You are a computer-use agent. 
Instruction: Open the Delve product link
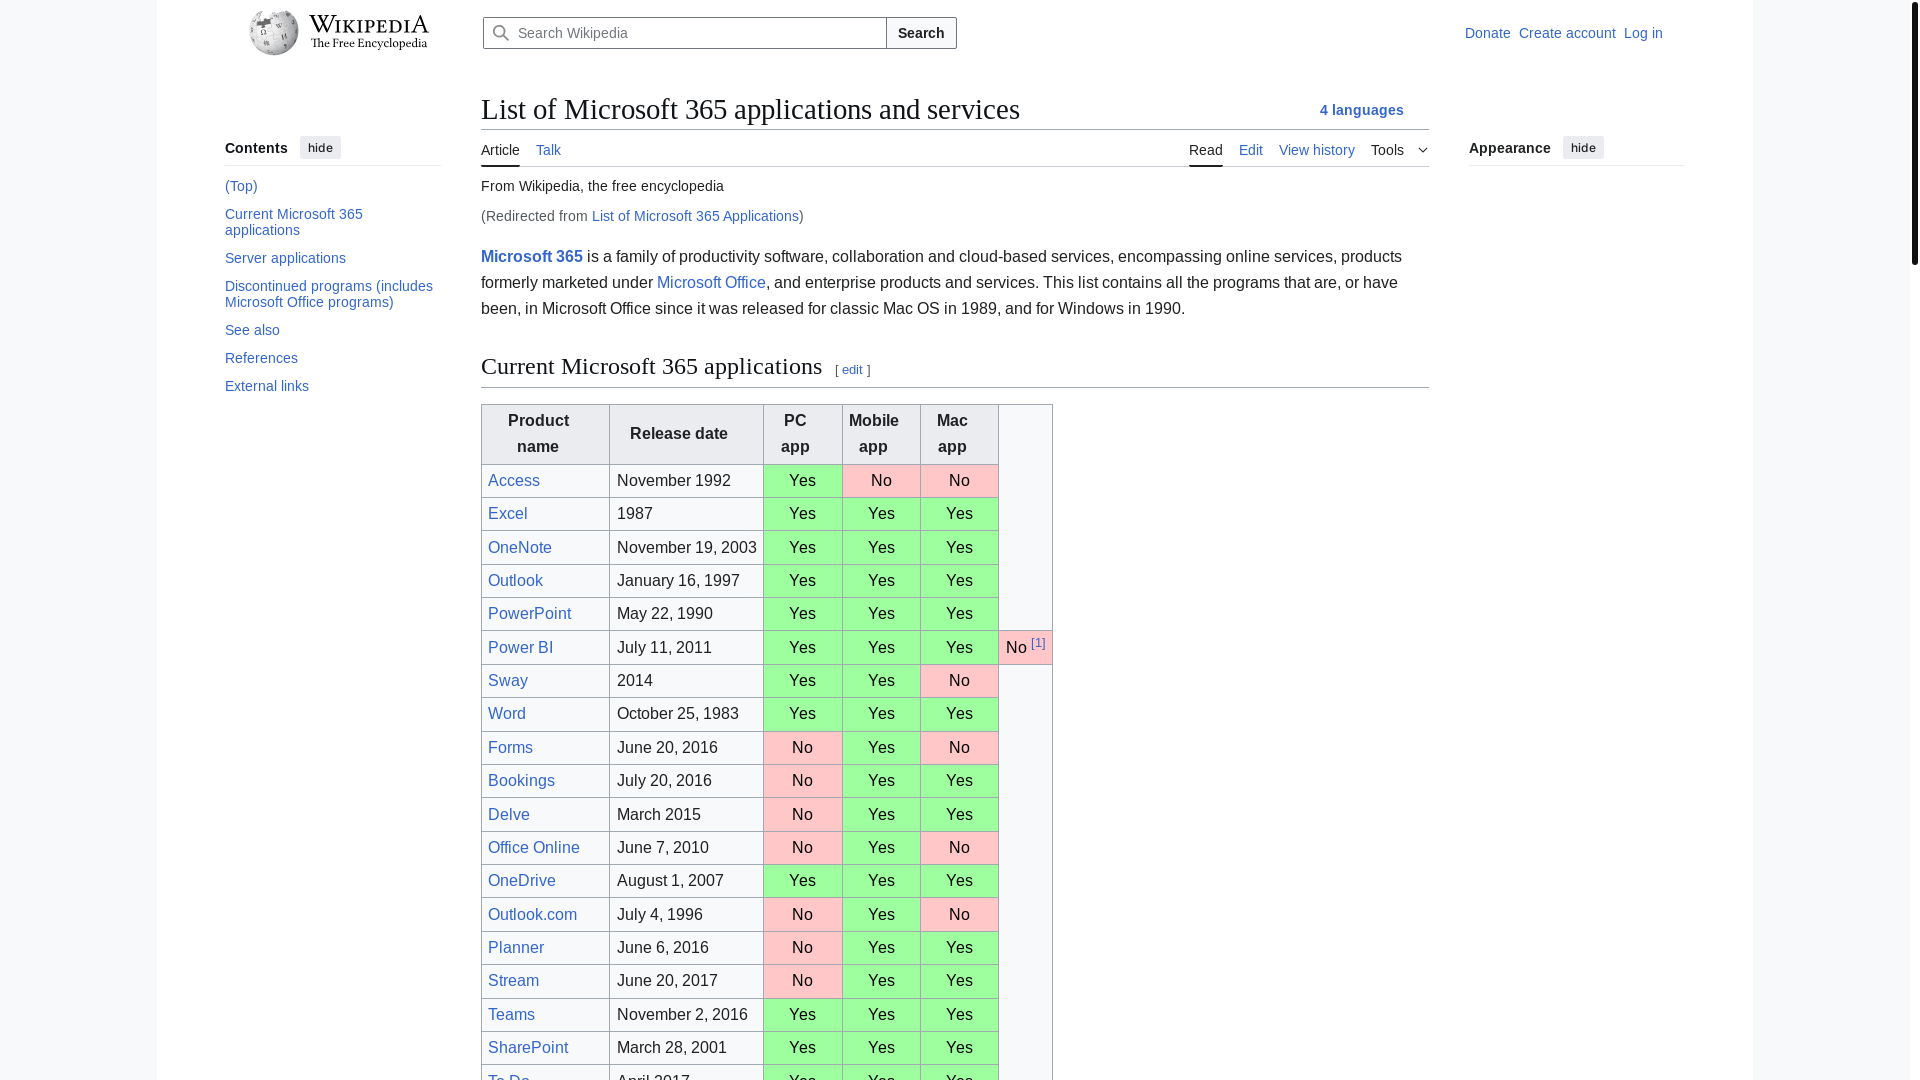[x=509, y=815]
